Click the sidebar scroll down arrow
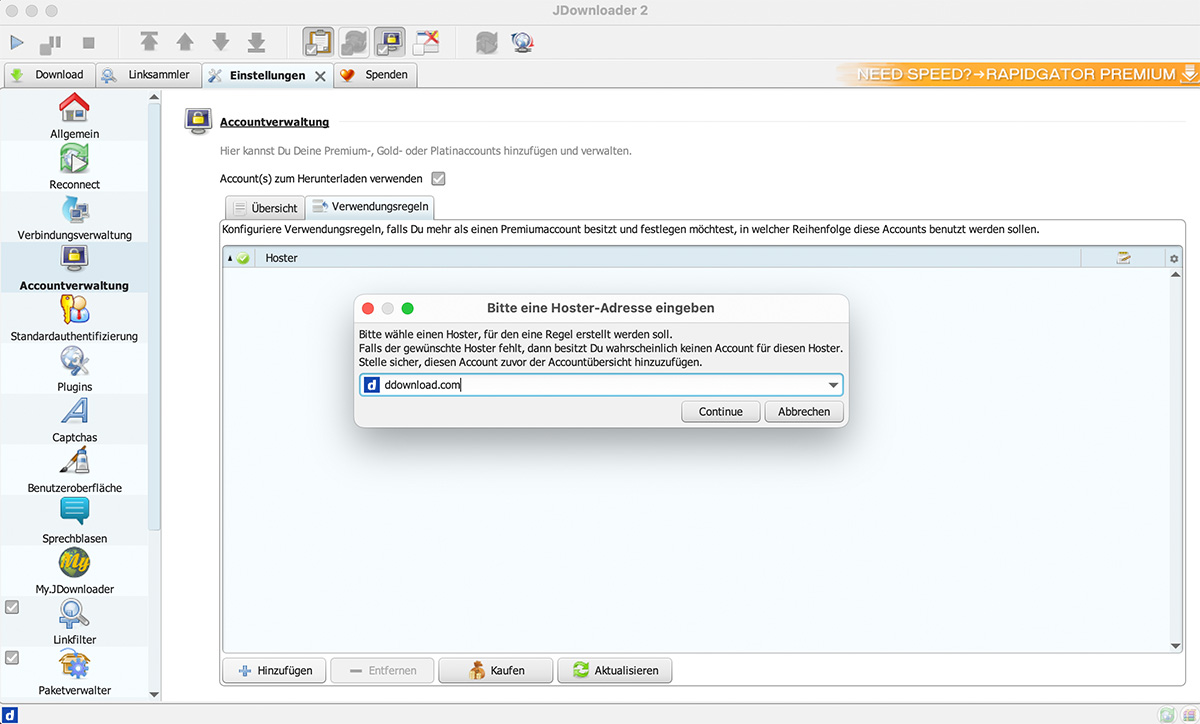Screen dimensions: 1200x724 (154, 693)
